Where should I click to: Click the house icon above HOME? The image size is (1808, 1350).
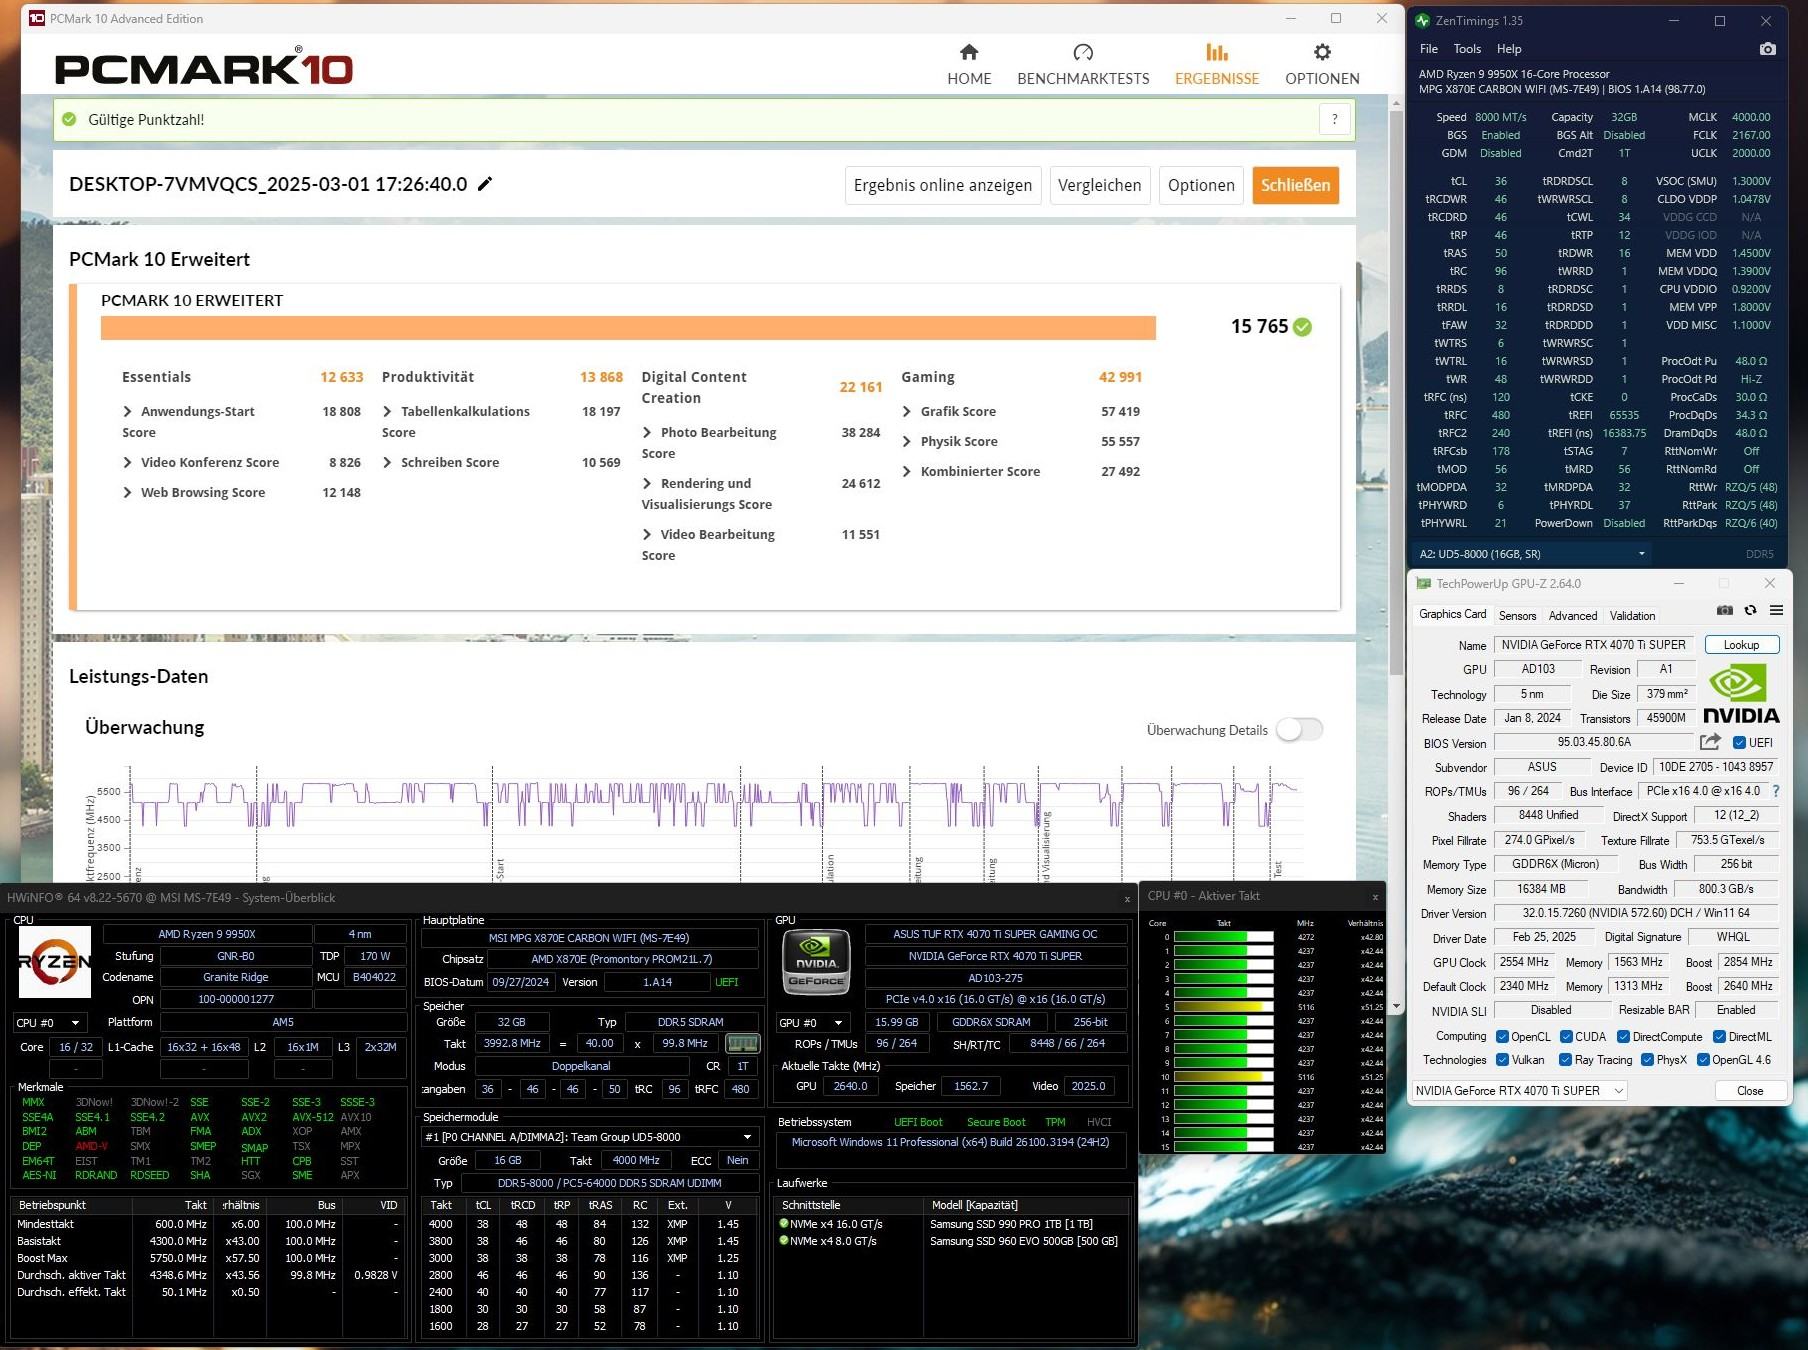tap(969, 52)
